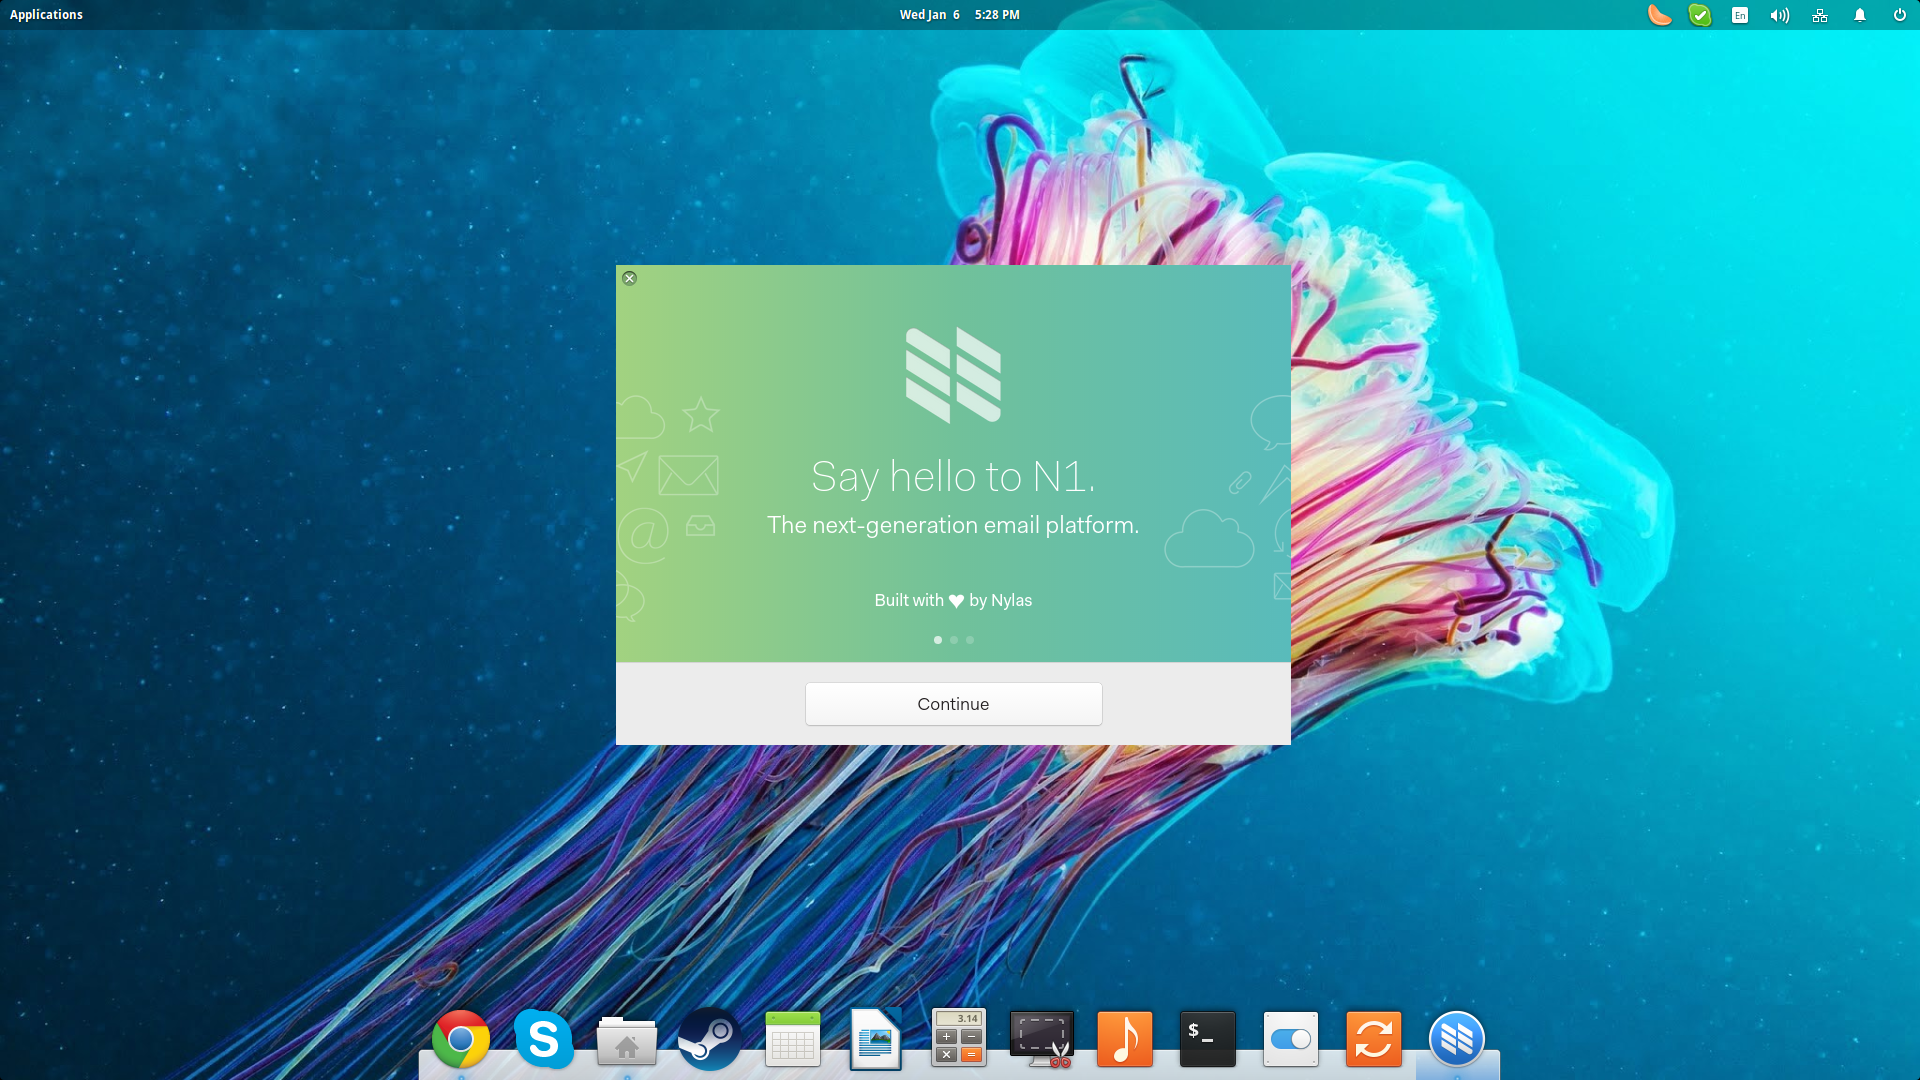Open the LibreOffice Writer document icon

click(875, 1039)
